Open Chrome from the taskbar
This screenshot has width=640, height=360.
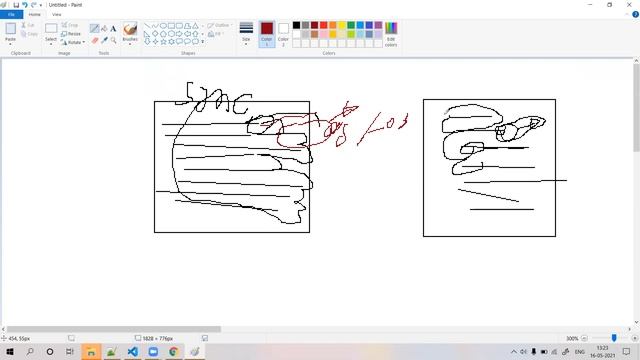[x=173, y=351]
